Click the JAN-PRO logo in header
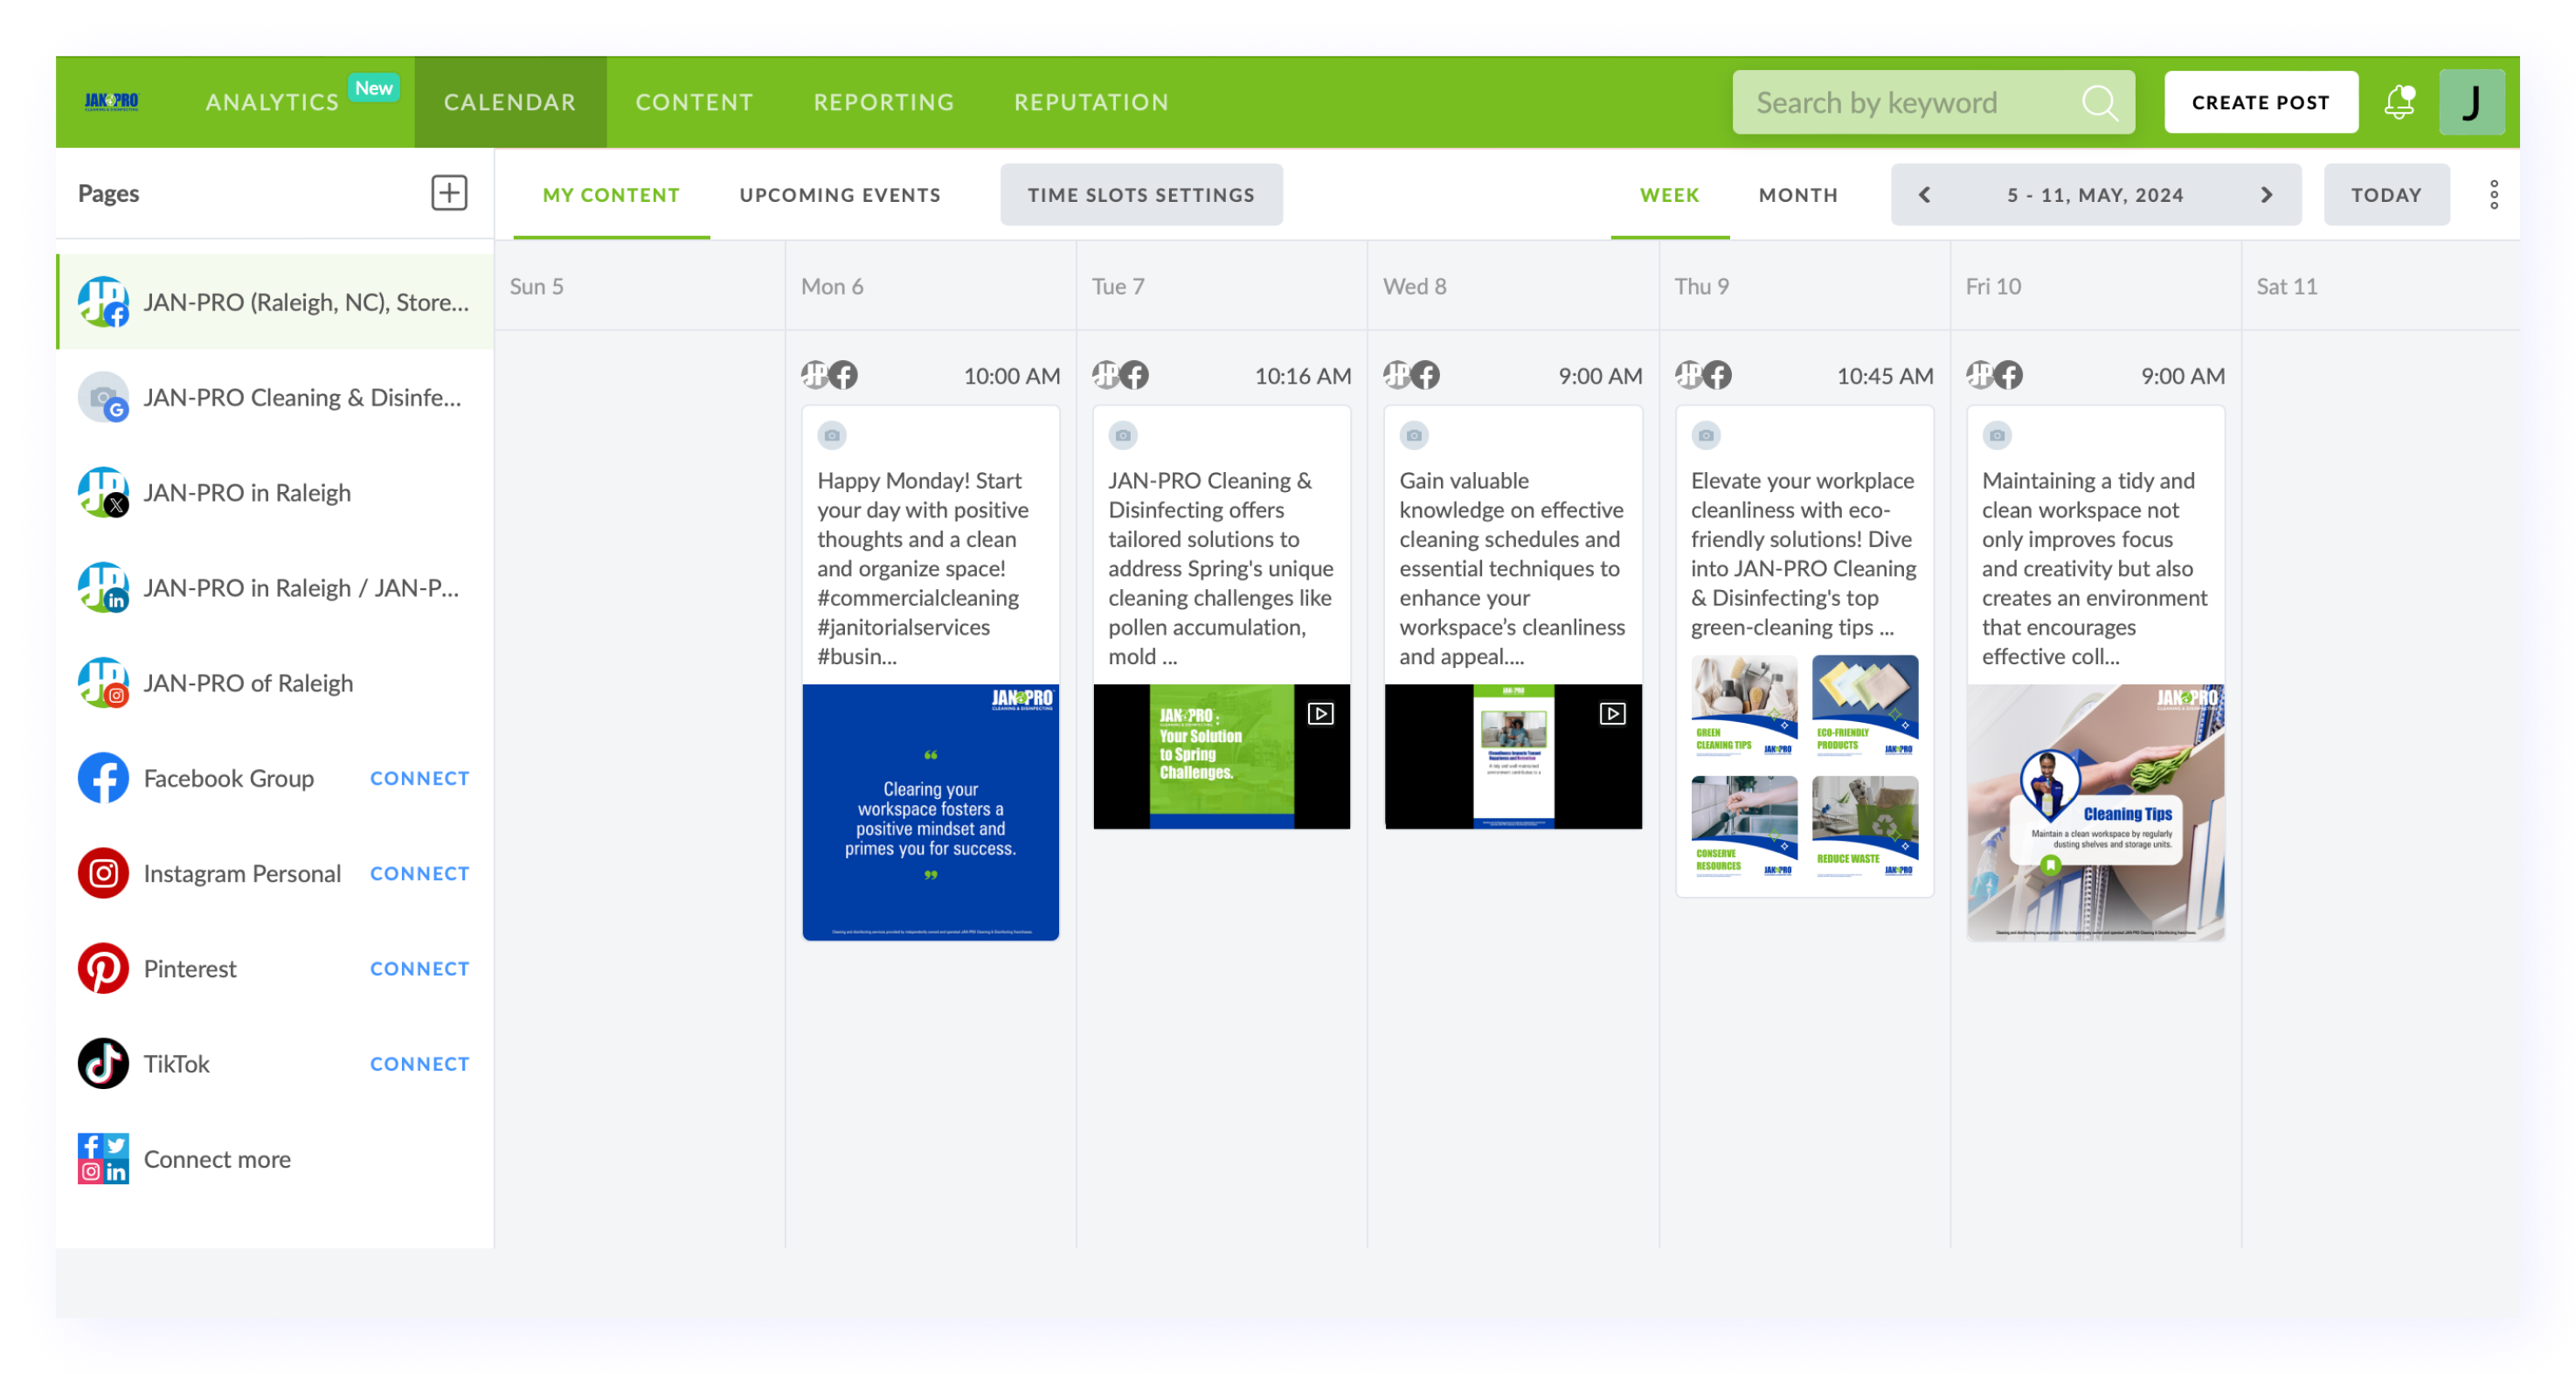 pos(111,101)
